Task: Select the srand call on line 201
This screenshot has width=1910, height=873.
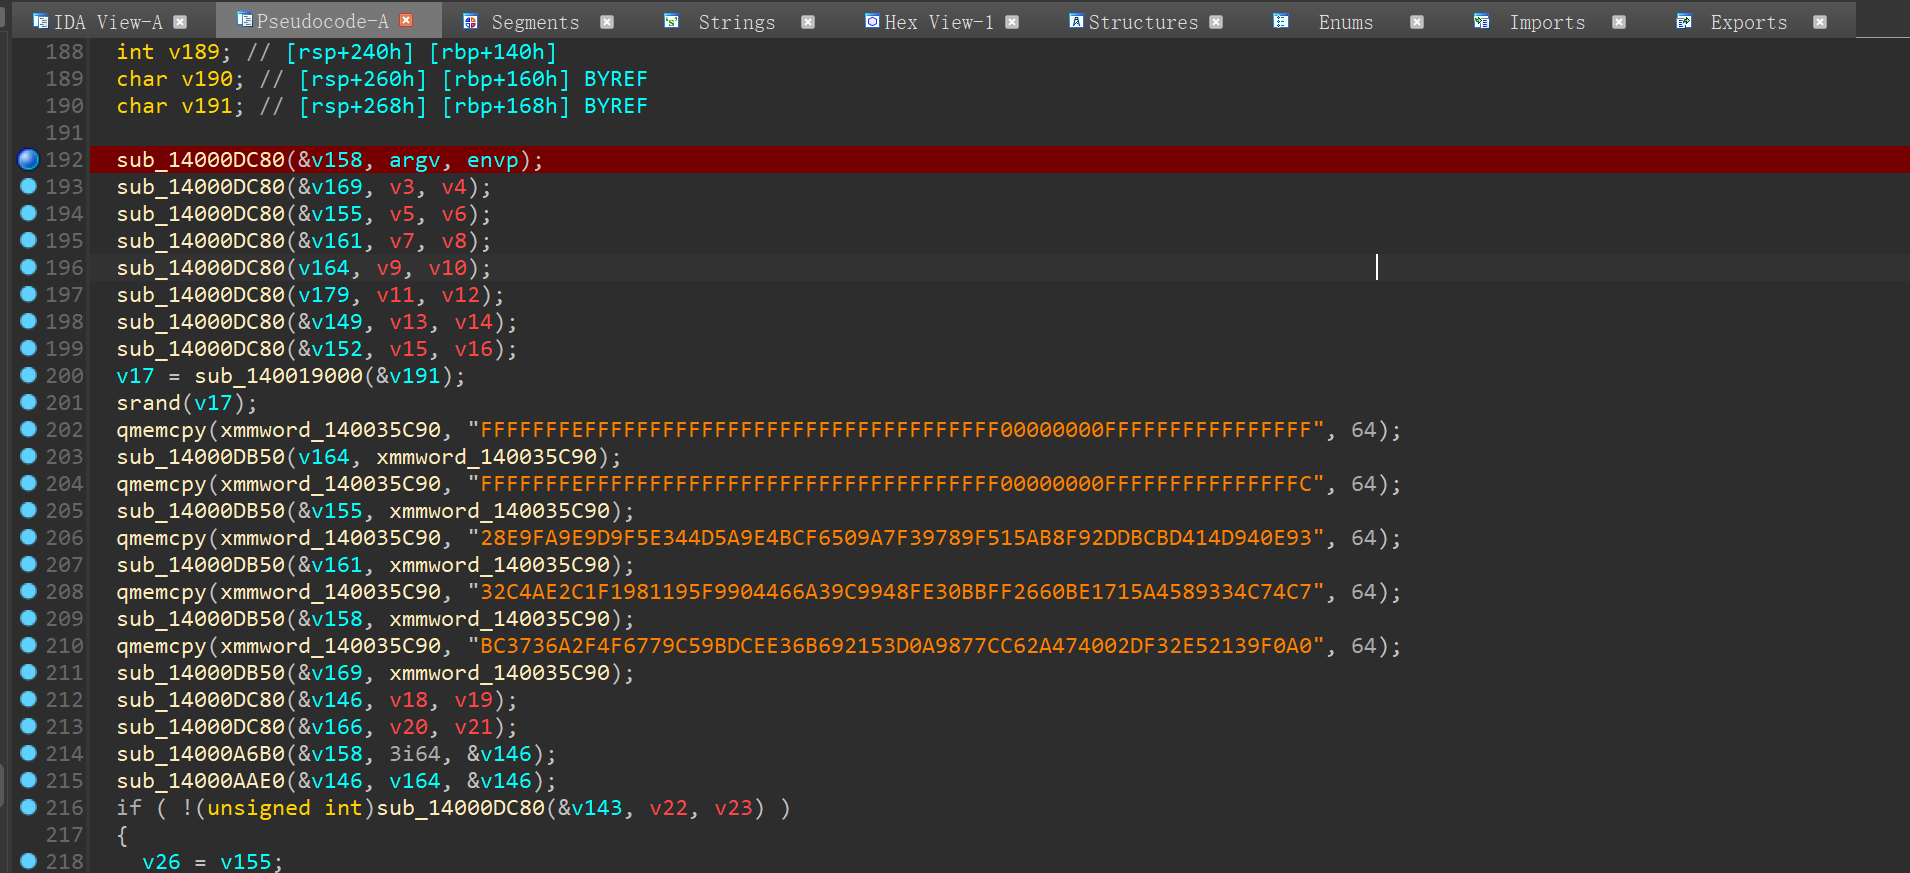Action: pos(148,403)
